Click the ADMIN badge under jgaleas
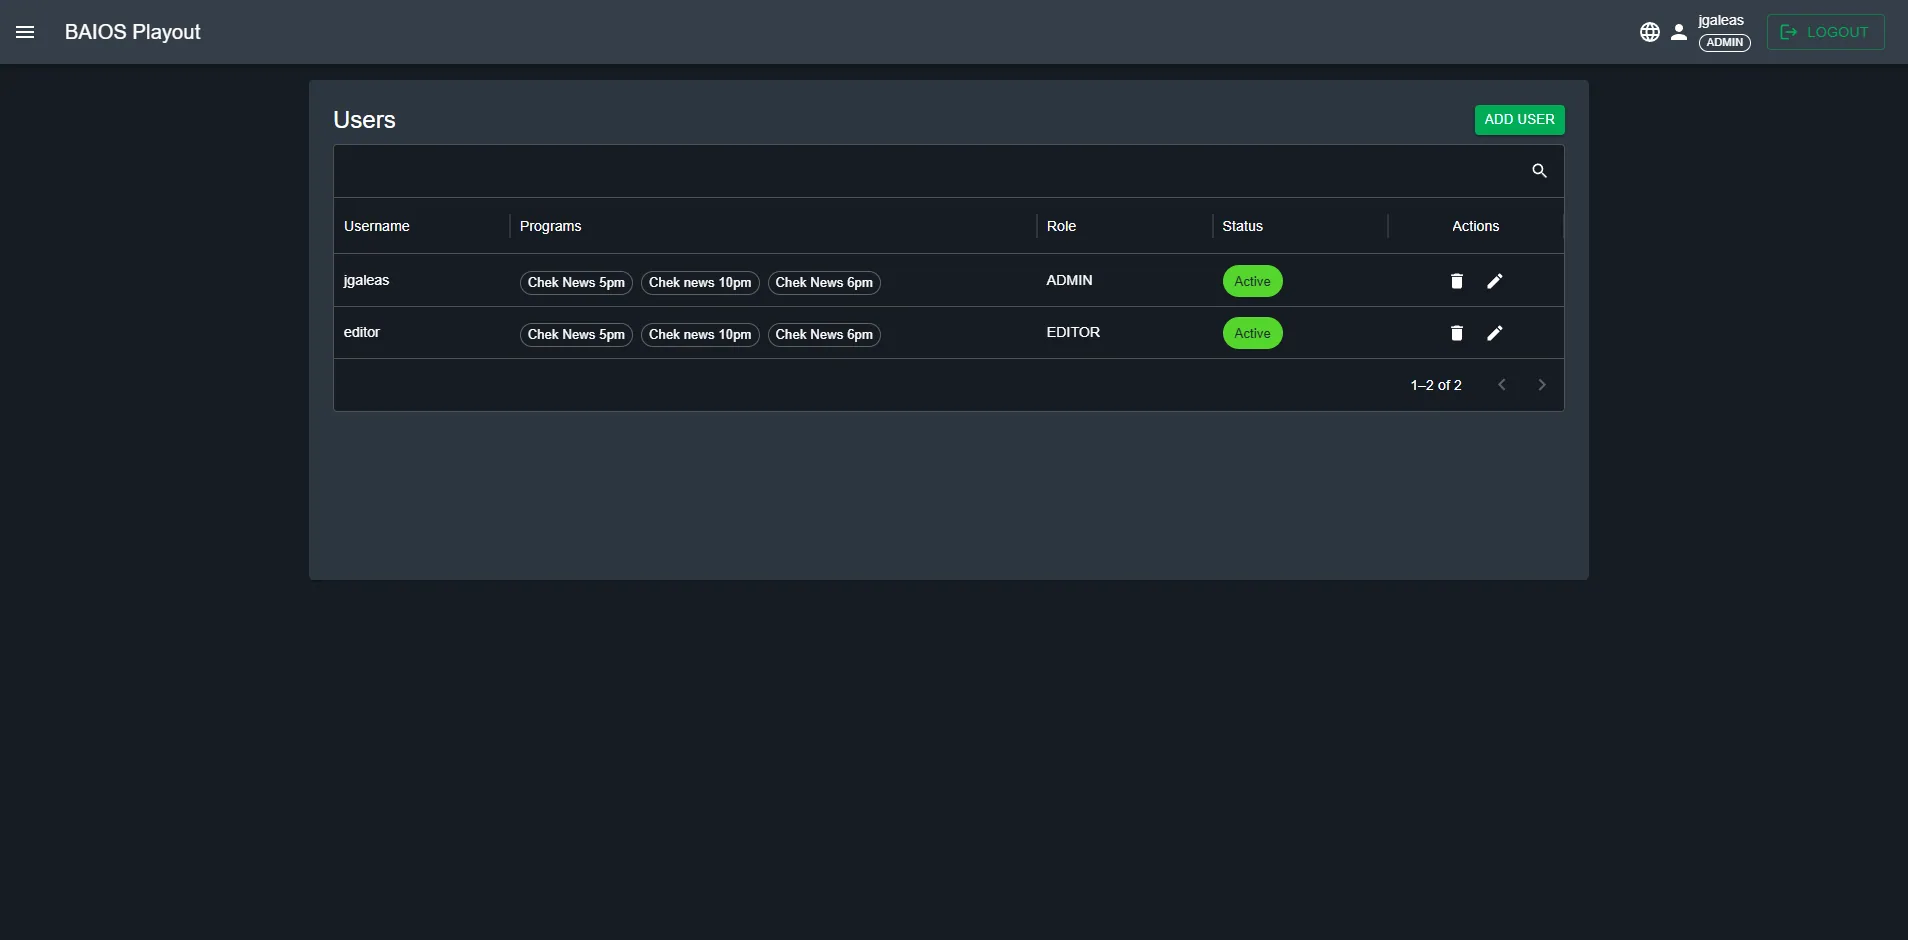The image size is (1908, 940). 1725,43
